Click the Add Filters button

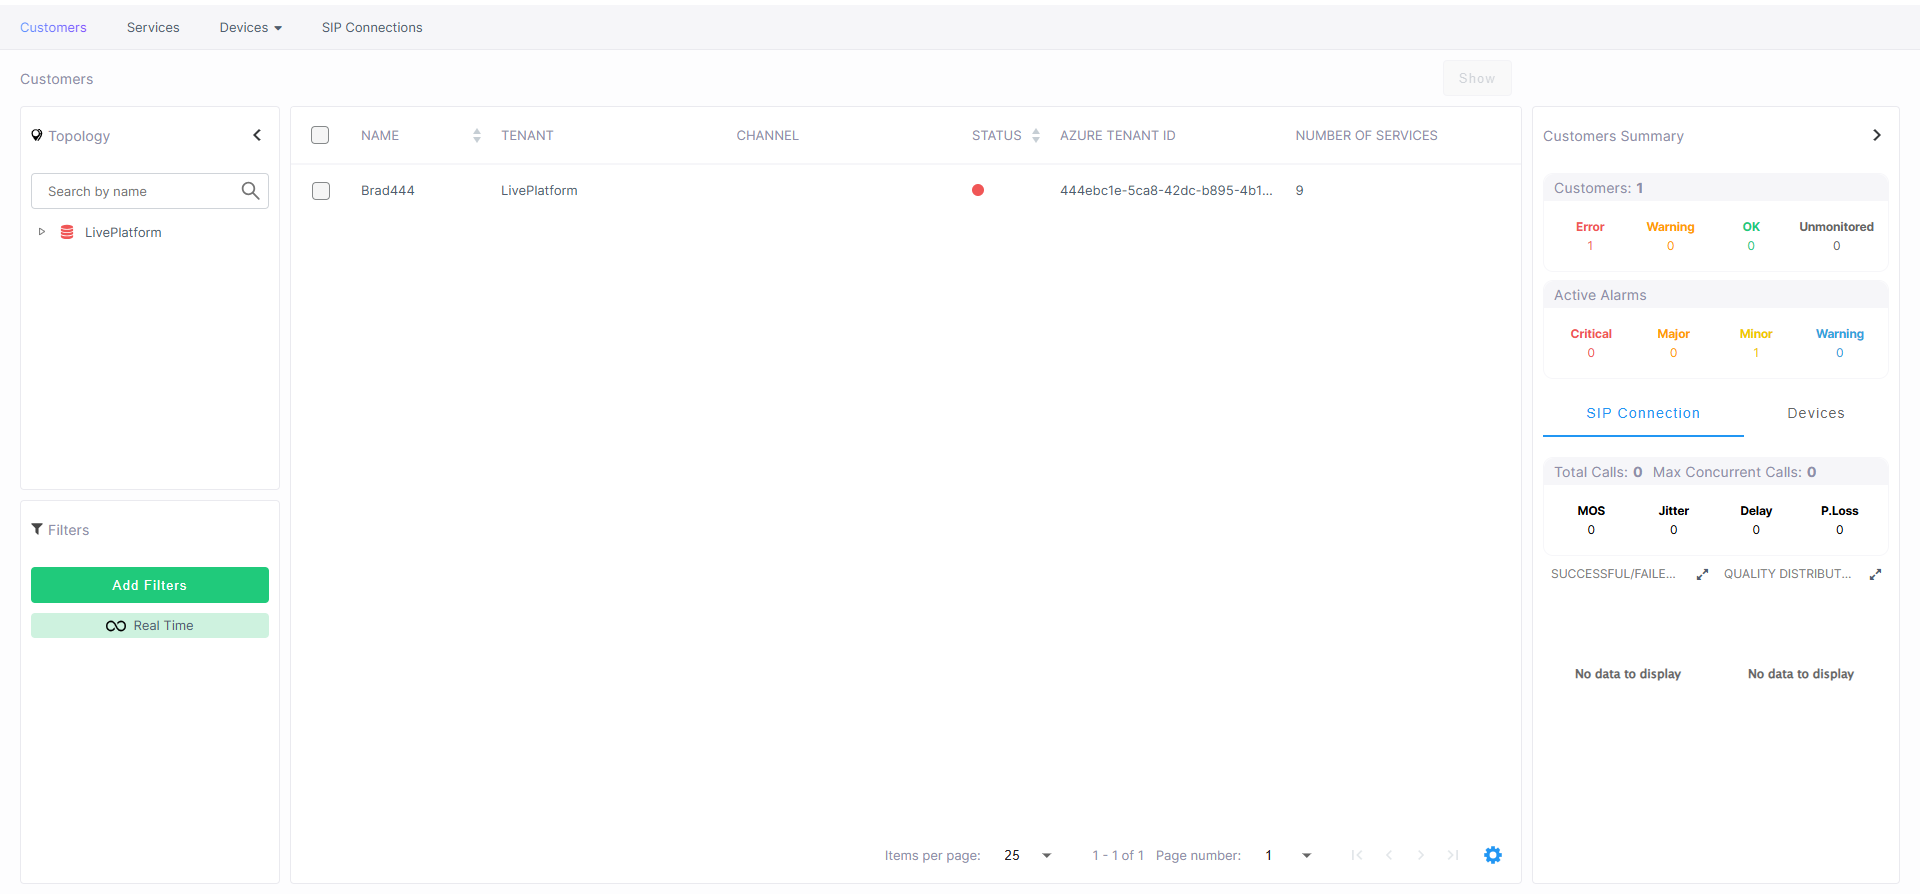[150, 585]
